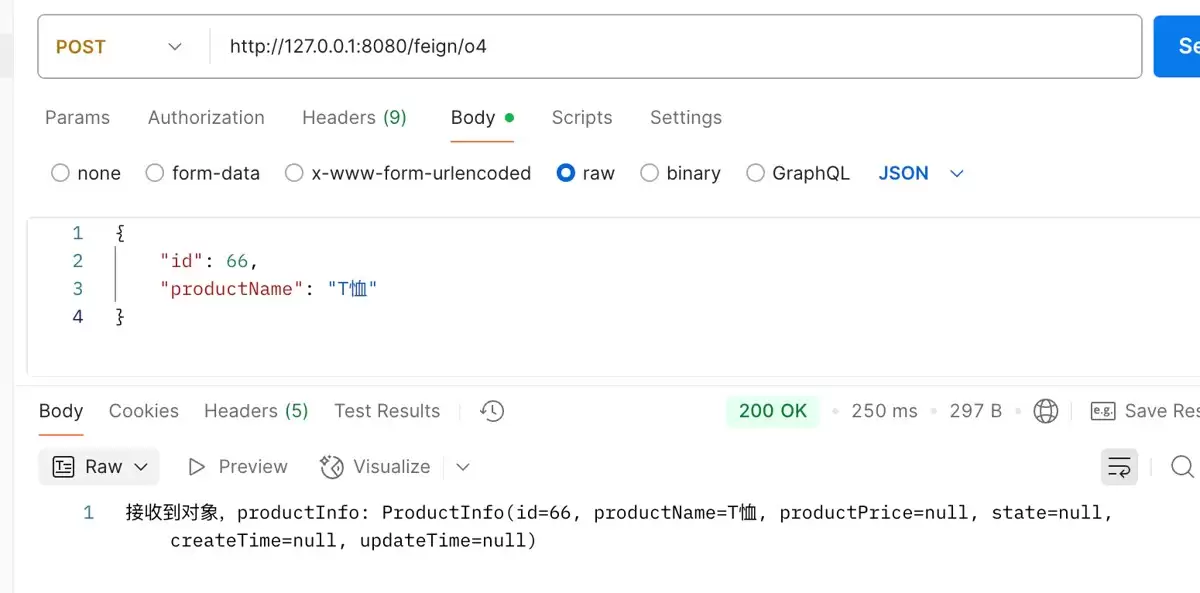Click the 297 B response size
Viewport: 1200px width, 593px height.
(x=975, y=411)
